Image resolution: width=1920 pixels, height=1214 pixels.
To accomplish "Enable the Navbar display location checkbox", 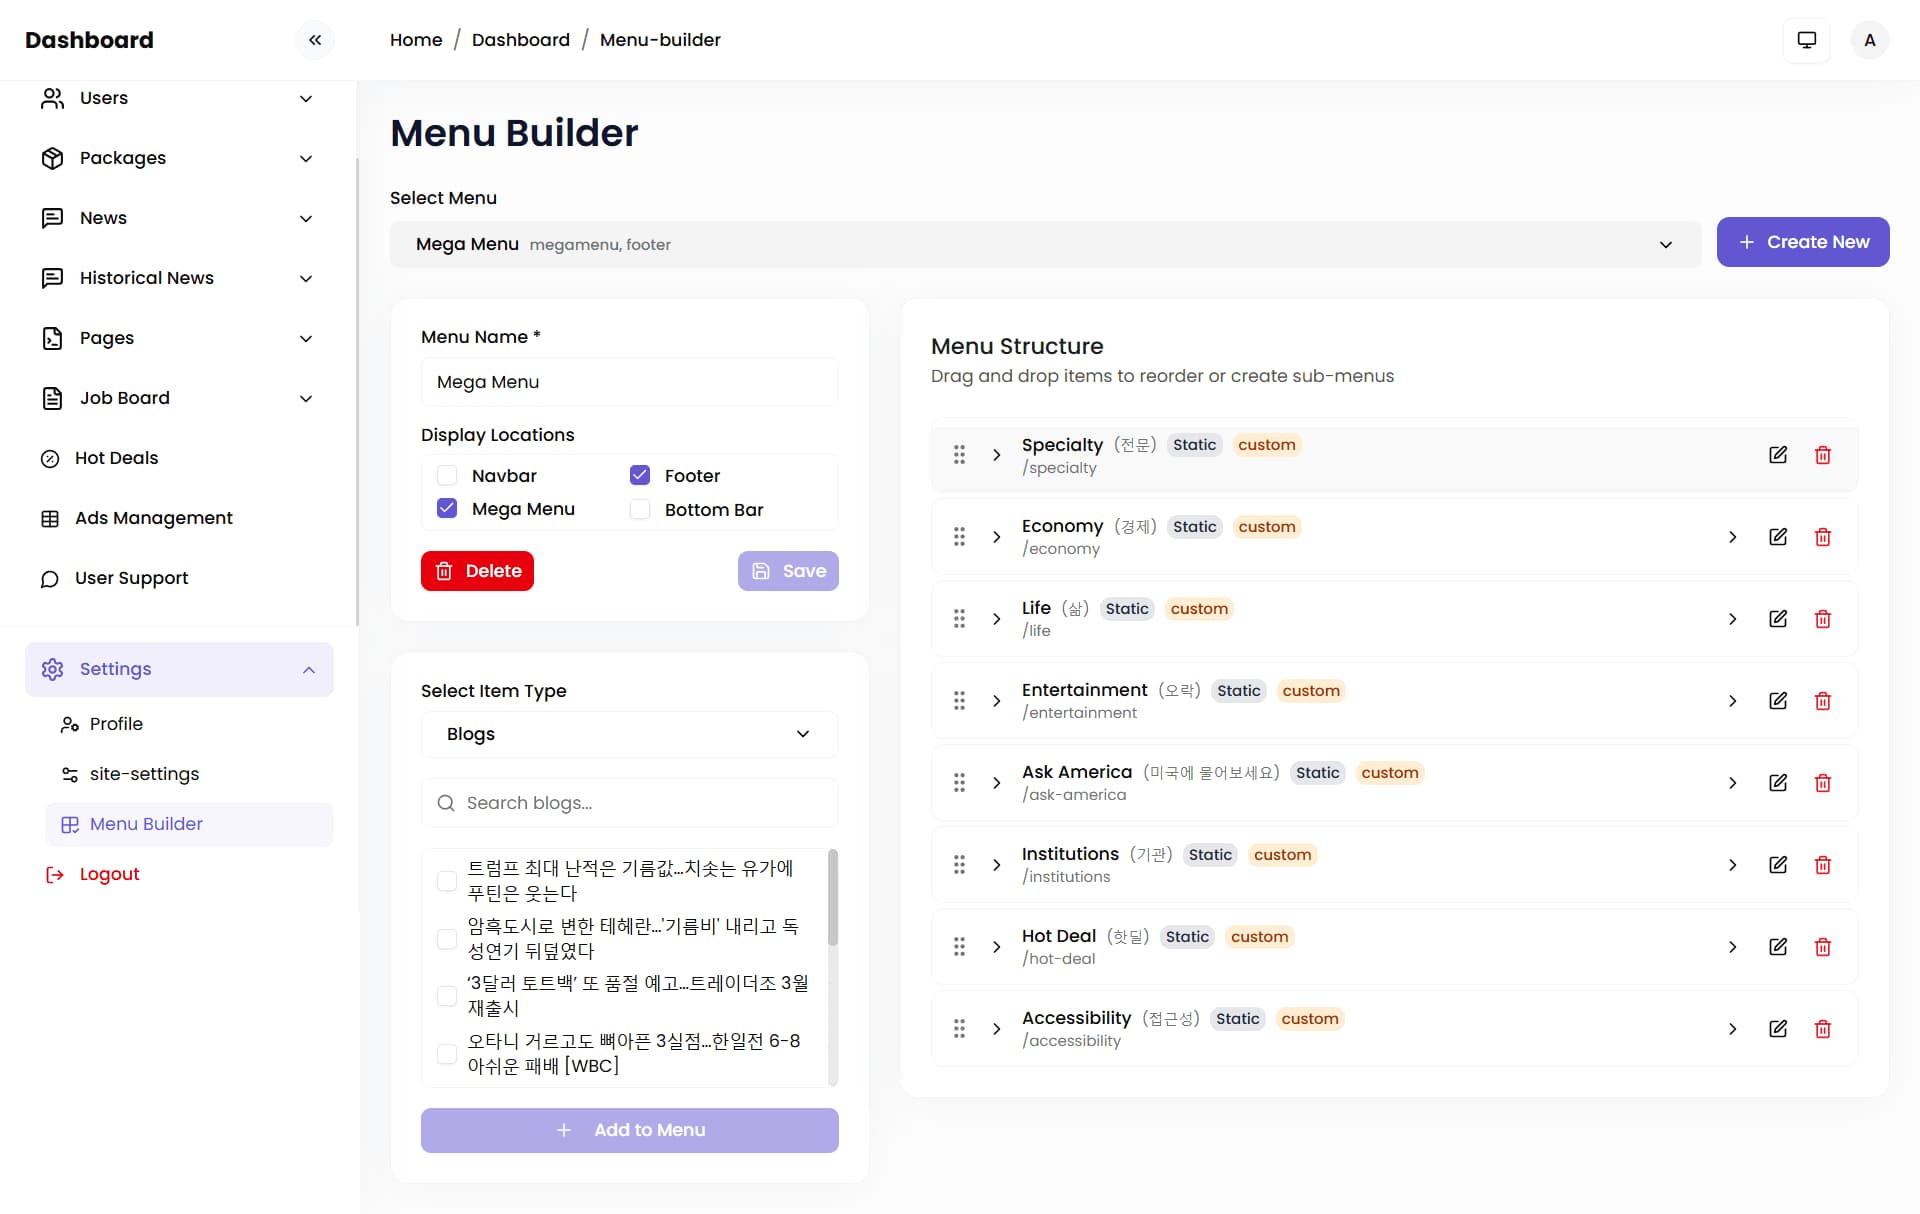I will coord(447,476).
